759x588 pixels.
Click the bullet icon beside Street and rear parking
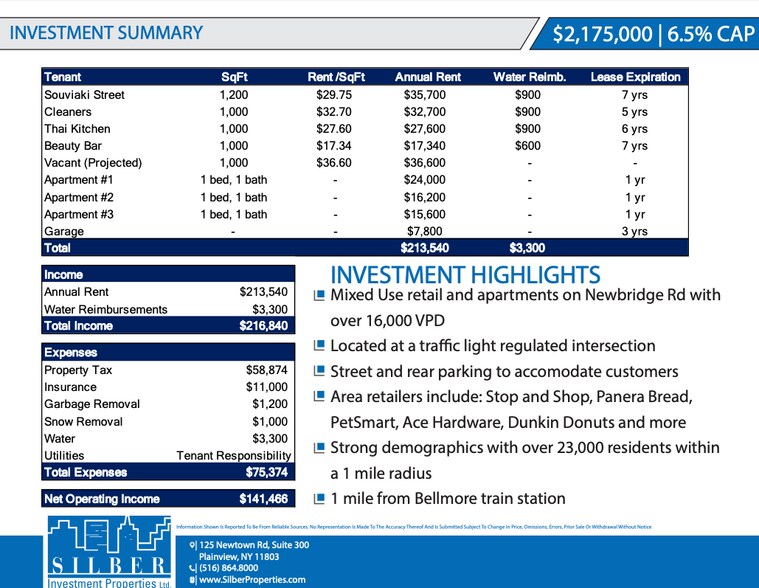(319, 372)
